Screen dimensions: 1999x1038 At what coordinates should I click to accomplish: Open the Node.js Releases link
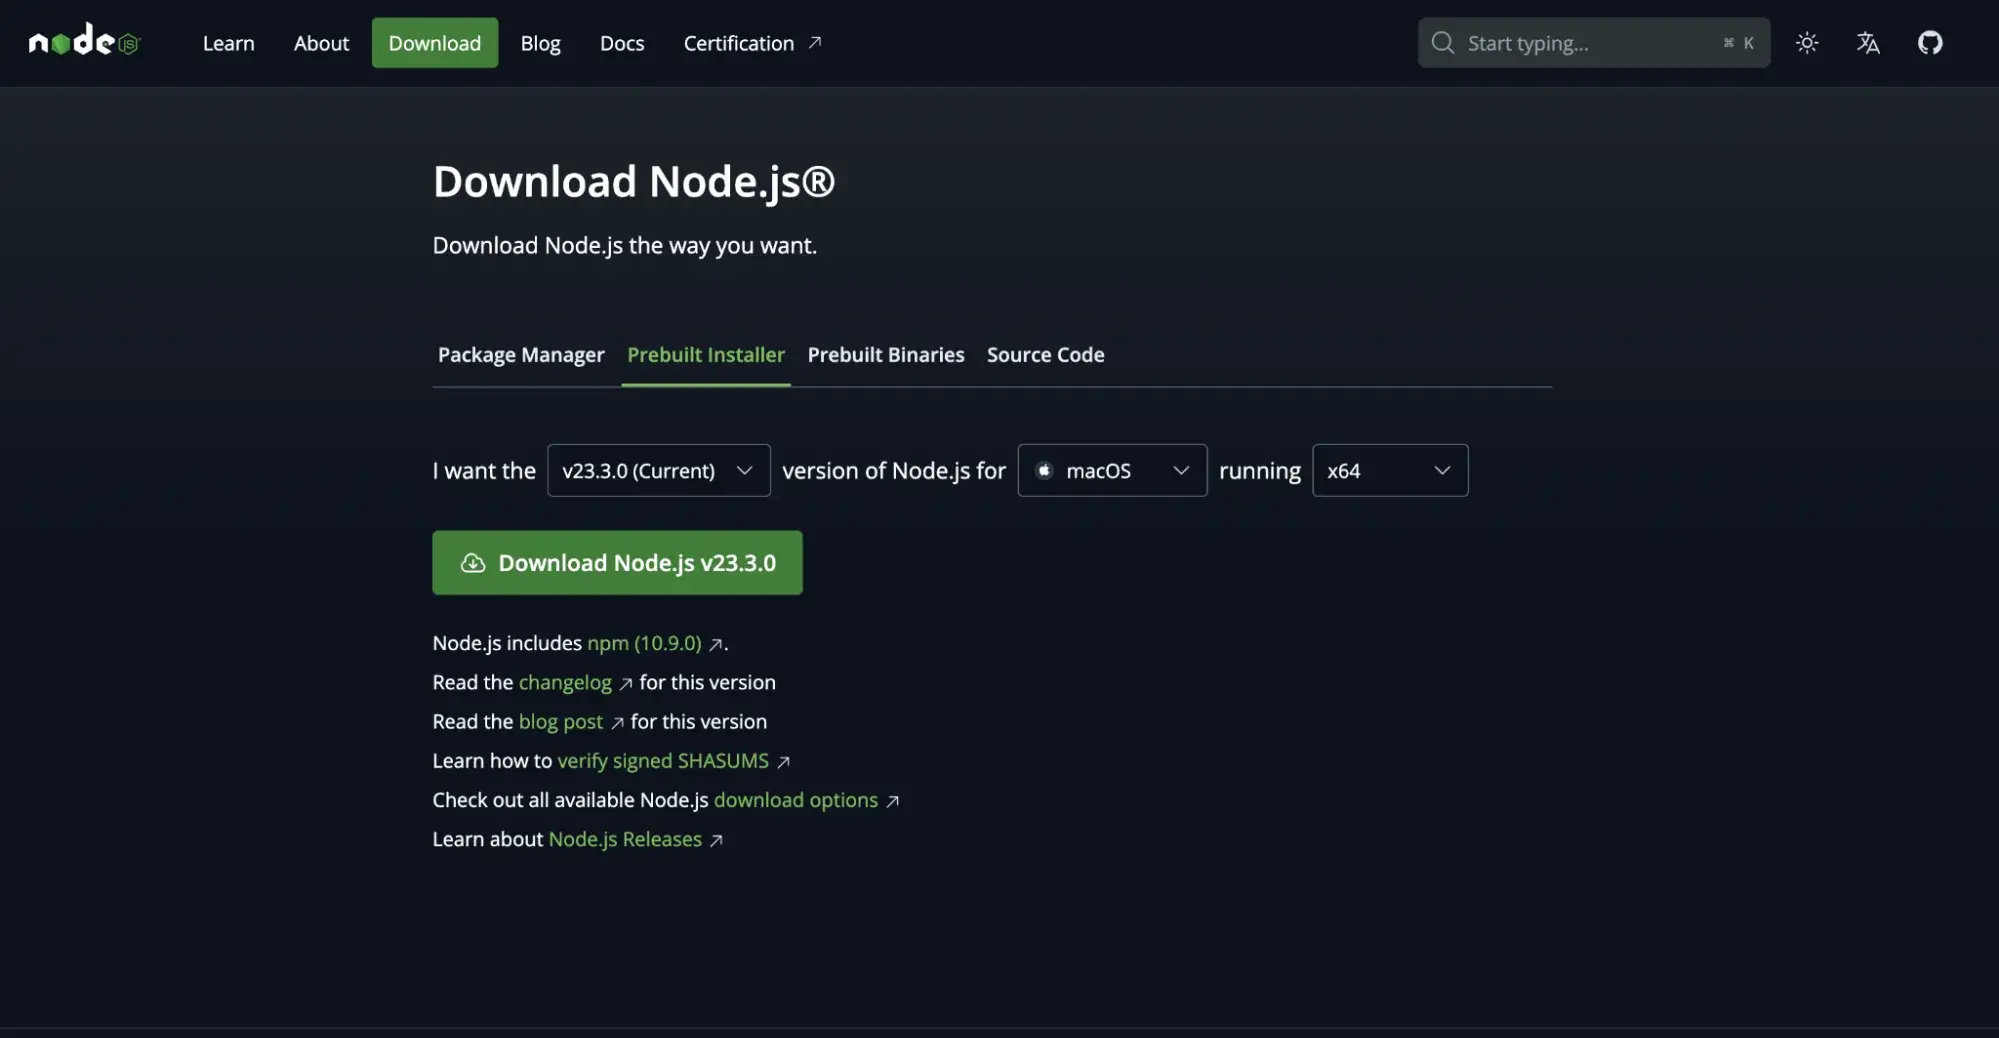(x=625, y=839)
